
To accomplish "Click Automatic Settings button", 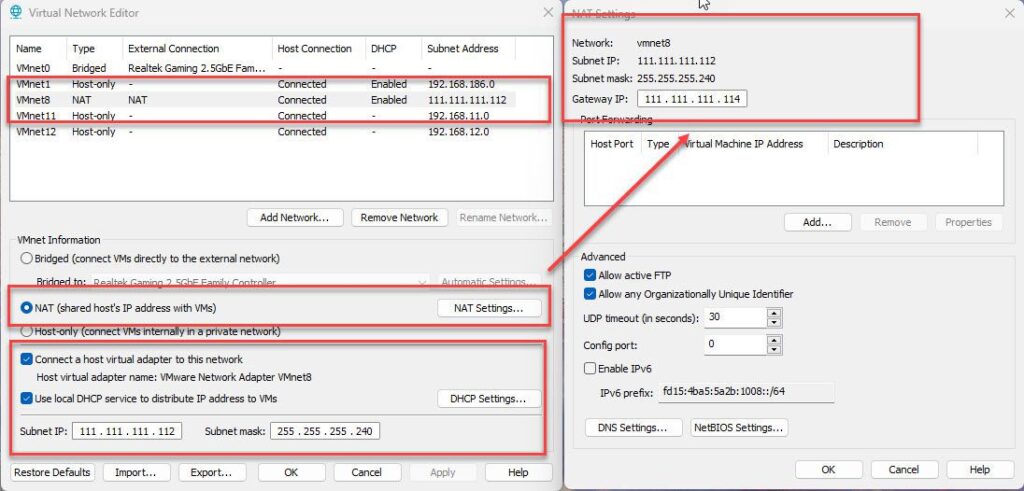I will (489, 283).
